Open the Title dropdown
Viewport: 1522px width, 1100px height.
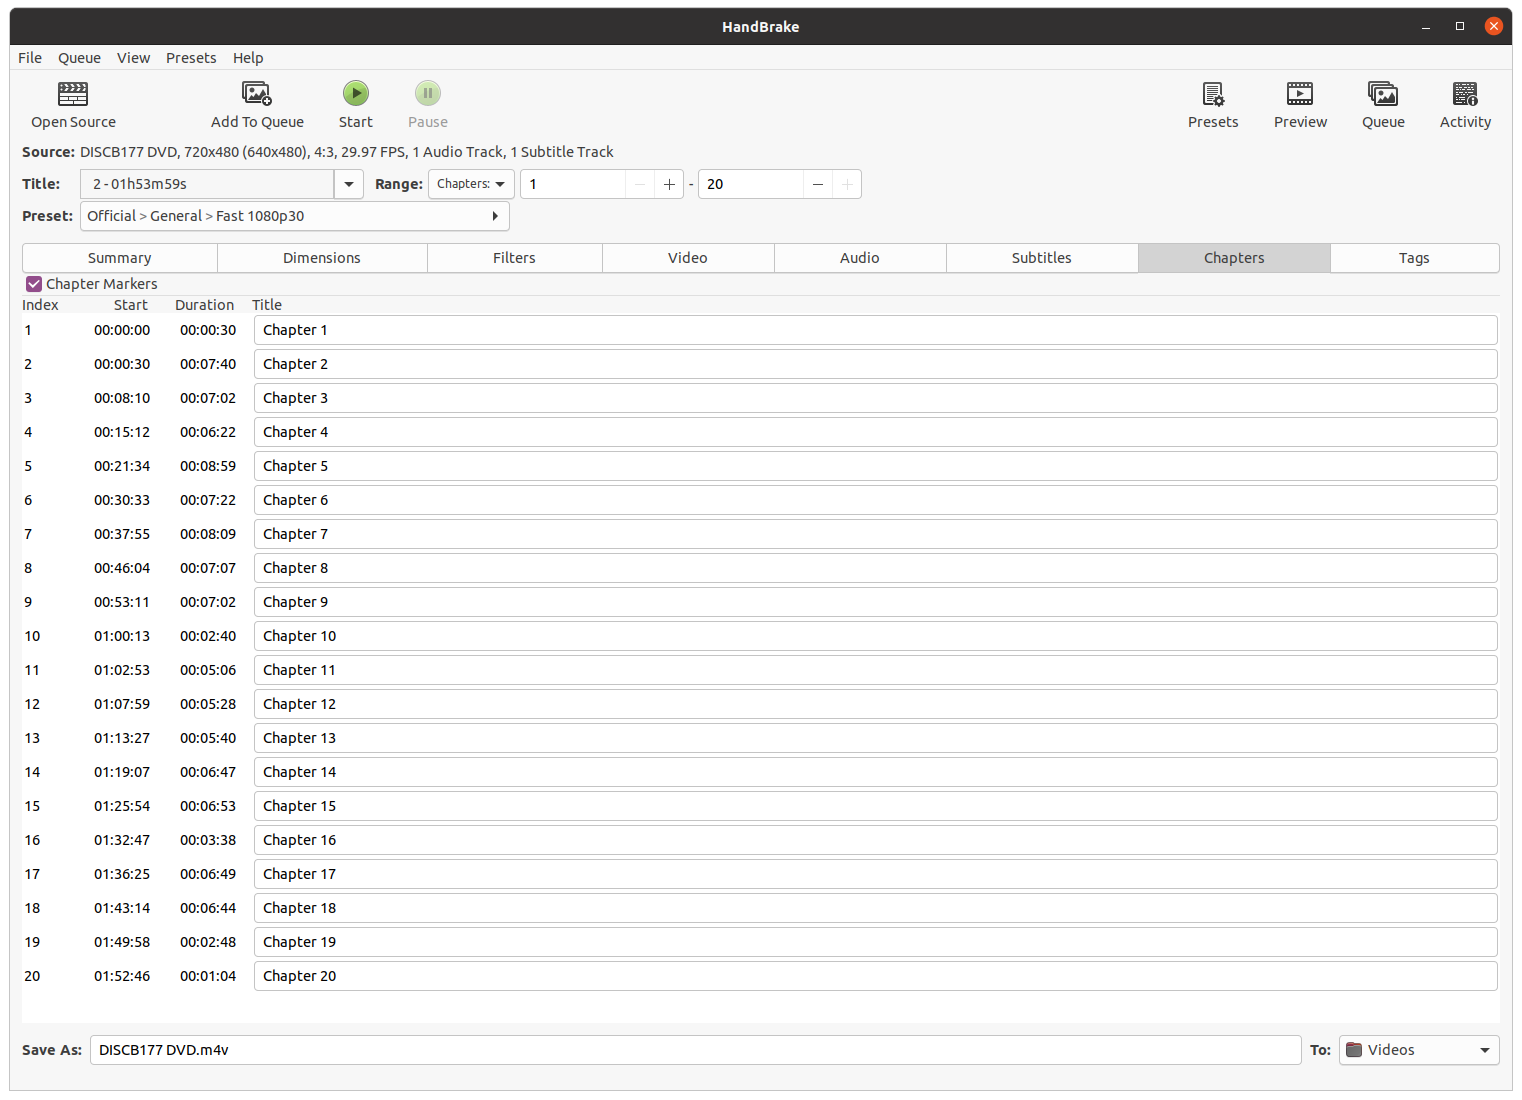pyautogui.click(x=348, y=184)
